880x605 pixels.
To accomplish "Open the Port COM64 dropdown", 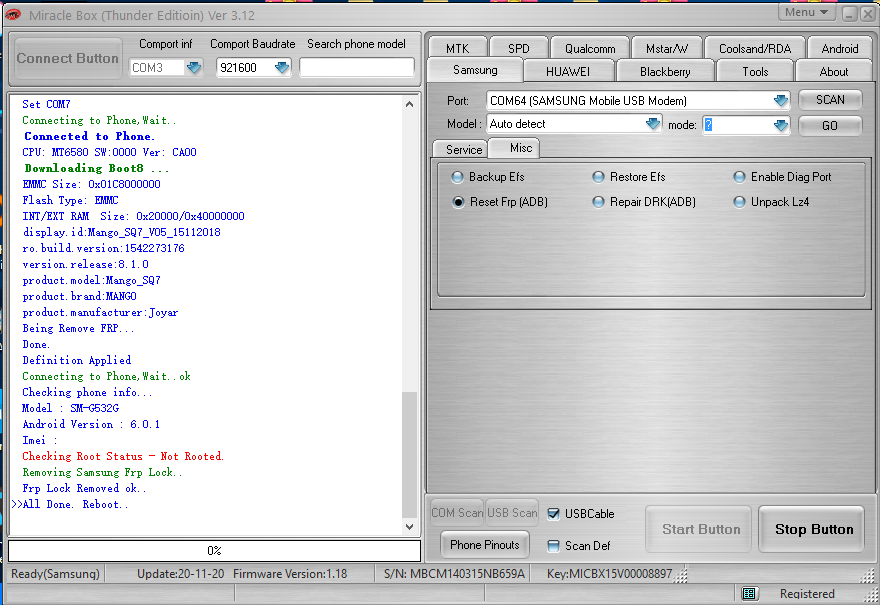I will pos(781,101).
